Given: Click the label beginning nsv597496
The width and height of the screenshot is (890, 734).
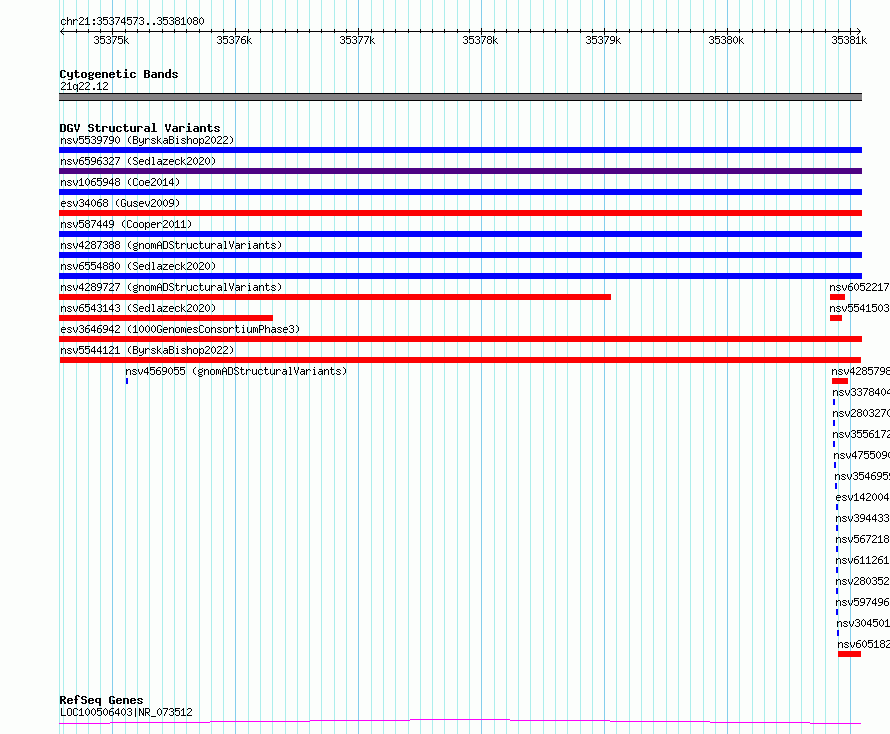Looking at the screenshot, I should [863, 602].
